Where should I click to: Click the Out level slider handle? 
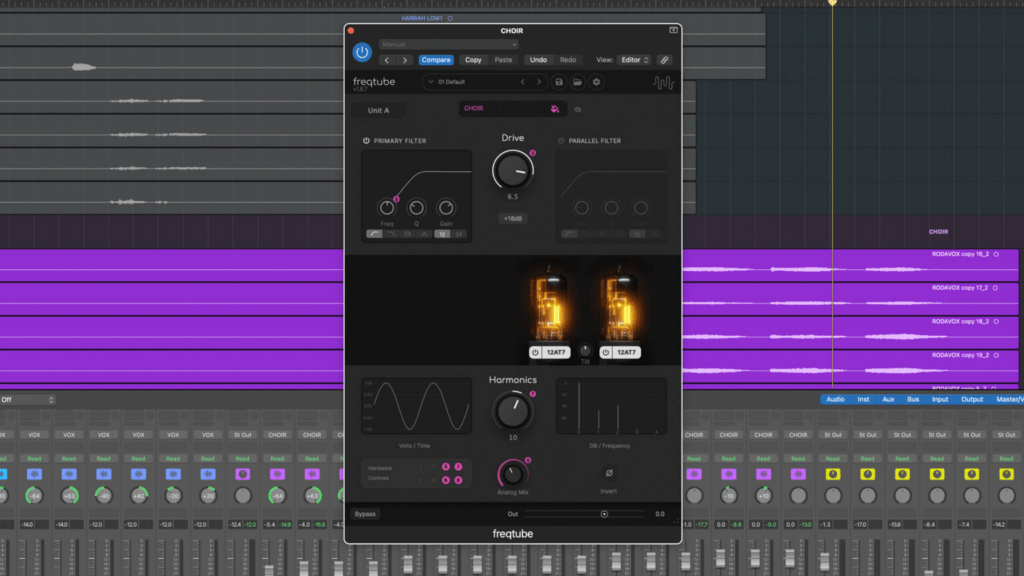604,514
